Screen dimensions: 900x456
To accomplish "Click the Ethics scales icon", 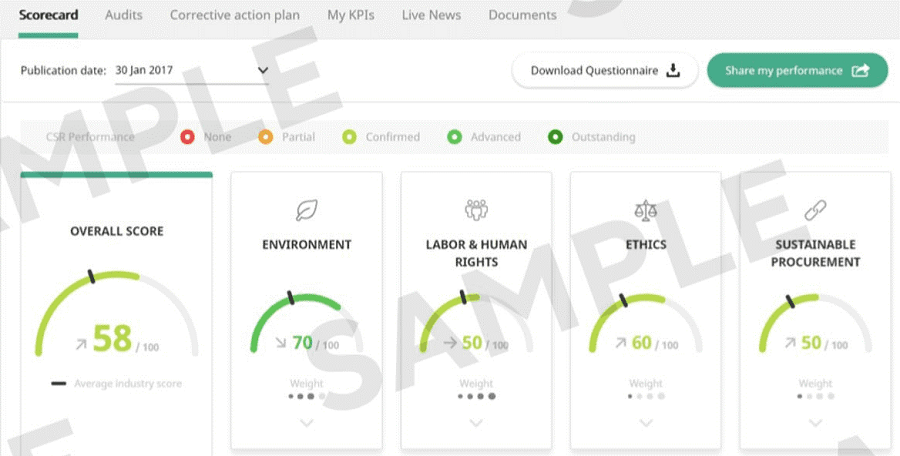I will (646, 210).
